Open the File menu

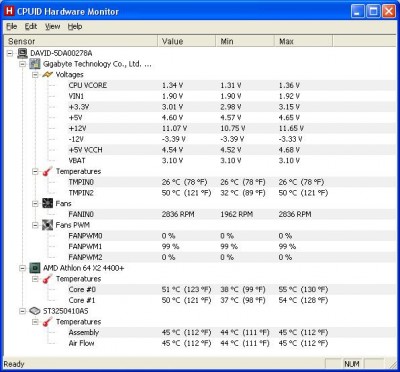click(11, 27)
